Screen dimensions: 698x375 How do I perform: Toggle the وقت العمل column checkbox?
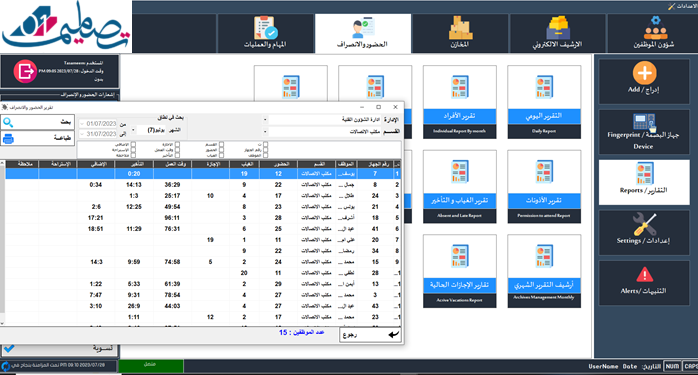(x=177, y=150)
